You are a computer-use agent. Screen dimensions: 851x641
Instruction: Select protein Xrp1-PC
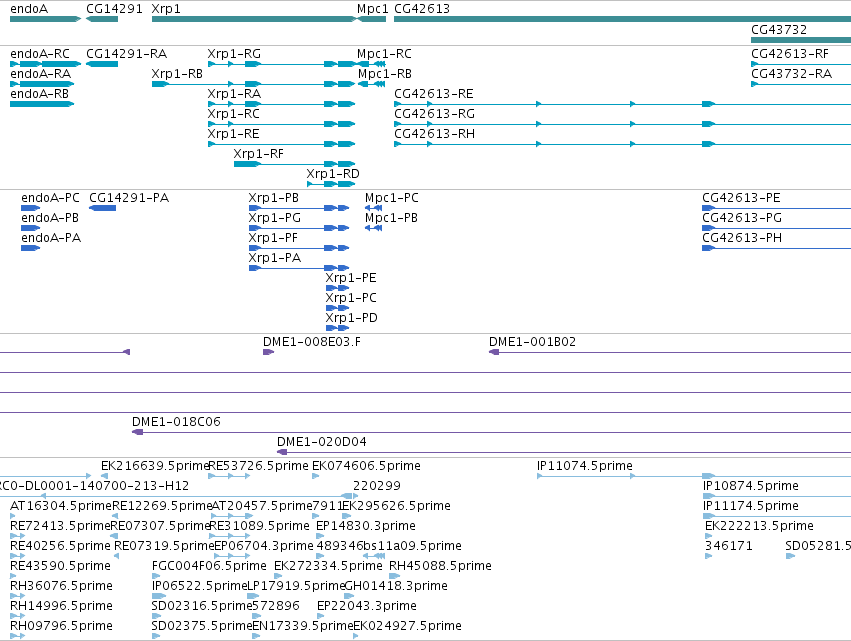[338, 308]
